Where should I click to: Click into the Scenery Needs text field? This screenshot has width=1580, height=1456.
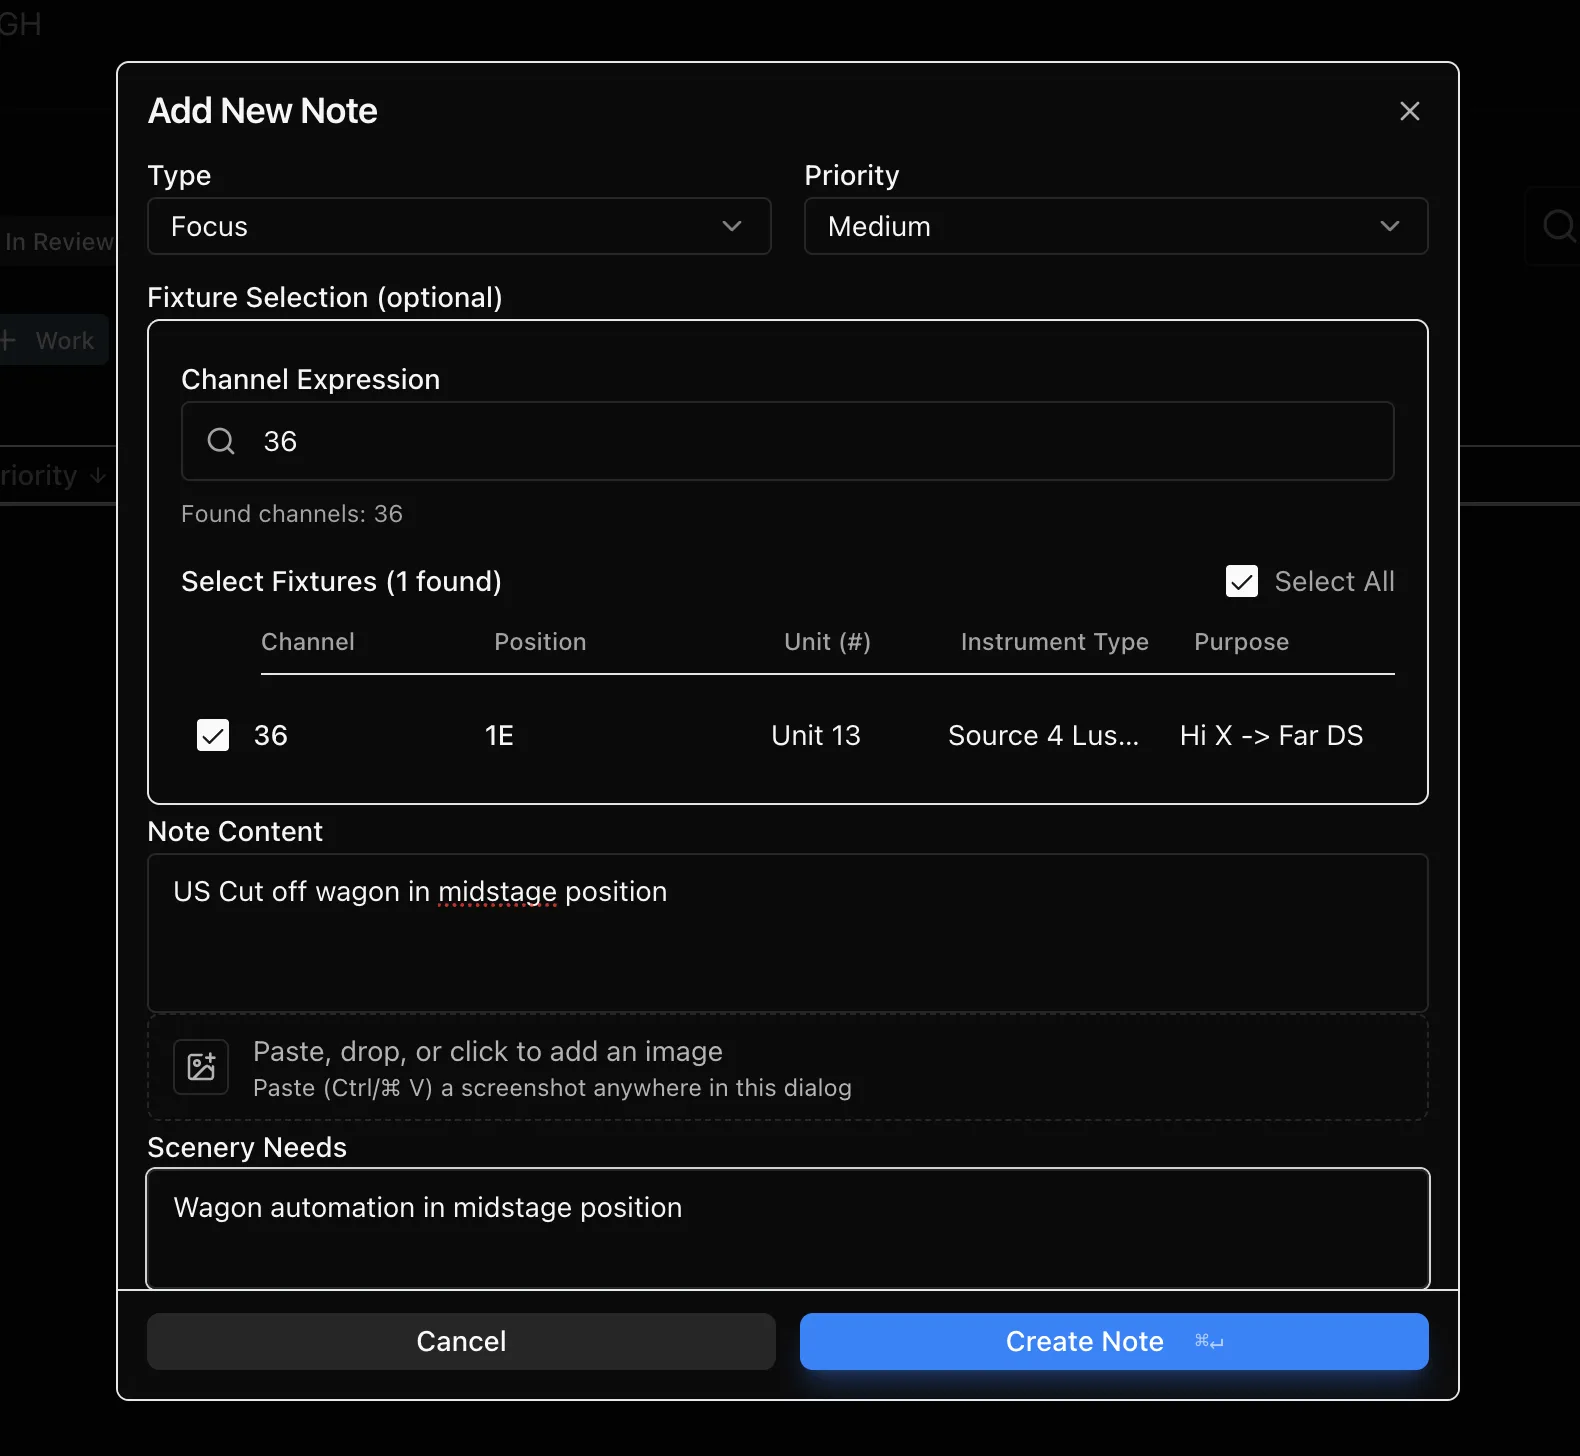(x=788, y=1229)
